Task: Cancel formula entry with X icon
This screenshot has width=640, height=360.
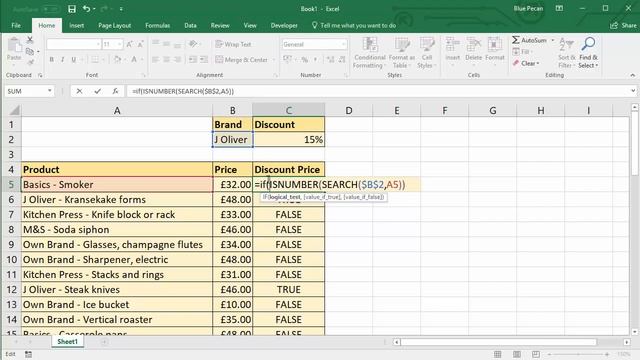Action: click(x=79, y=91)
